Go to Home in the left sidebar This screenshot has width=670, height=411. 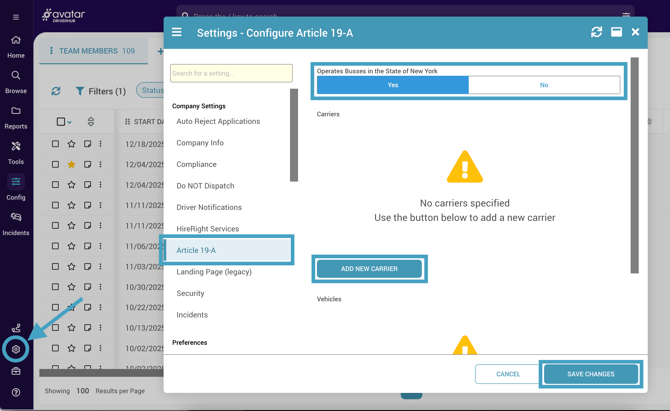pyautogui.click(x=16, y=46)
